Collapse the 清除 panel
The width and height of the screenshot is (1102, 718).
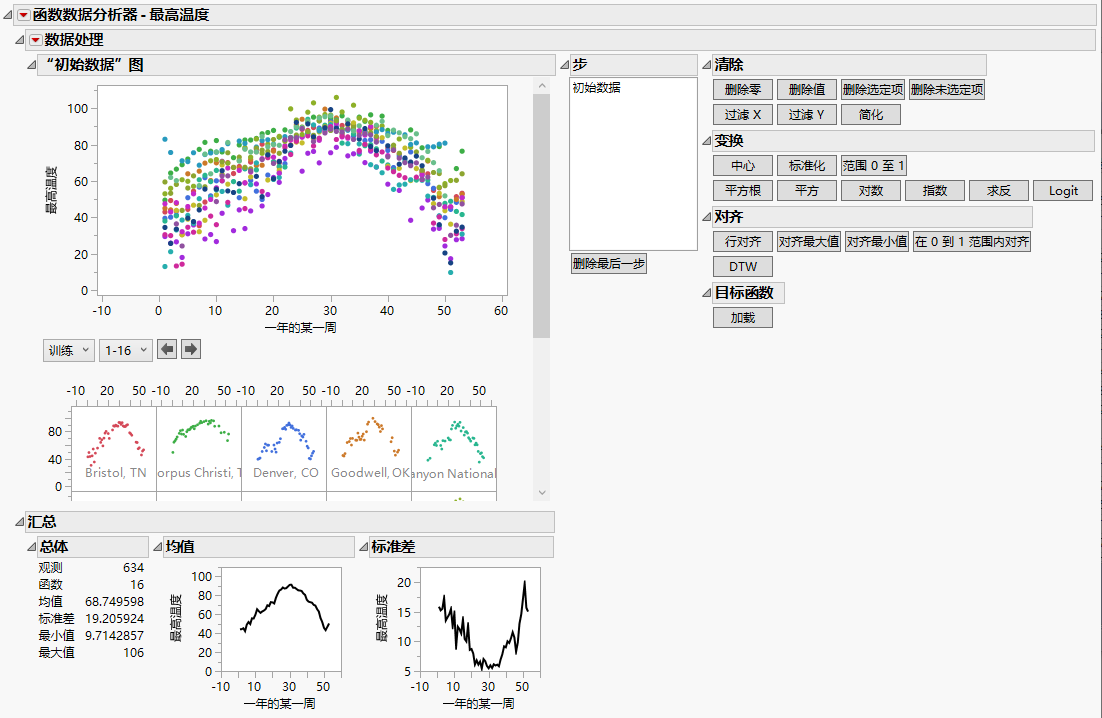point(707,65)
